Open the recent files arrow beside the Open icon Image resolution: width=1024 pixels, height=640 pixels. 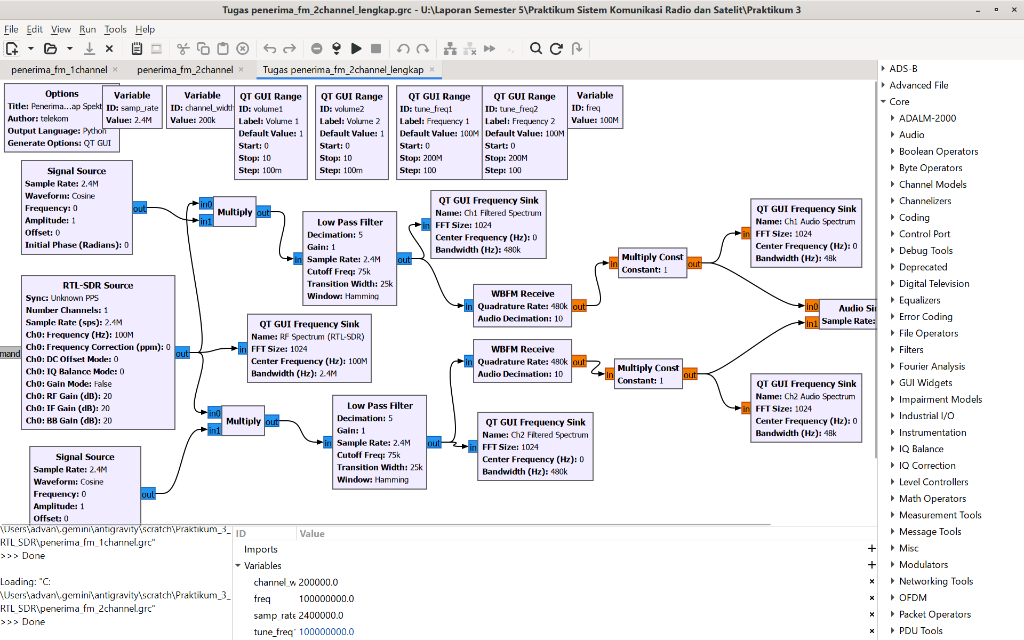pyautogui.click(x=69, y=48)
